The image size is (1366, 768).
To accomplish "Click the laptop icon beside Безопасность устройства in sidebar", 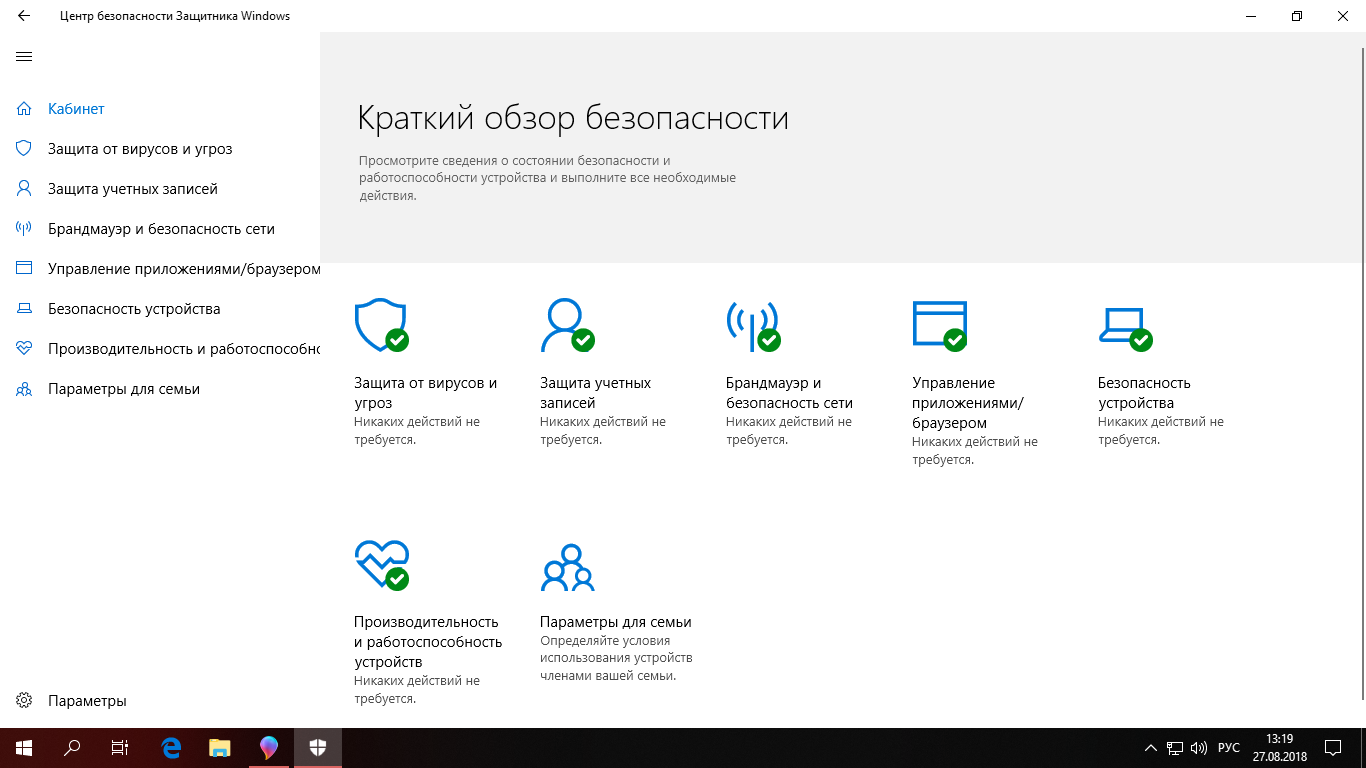I will pos(24,309).
